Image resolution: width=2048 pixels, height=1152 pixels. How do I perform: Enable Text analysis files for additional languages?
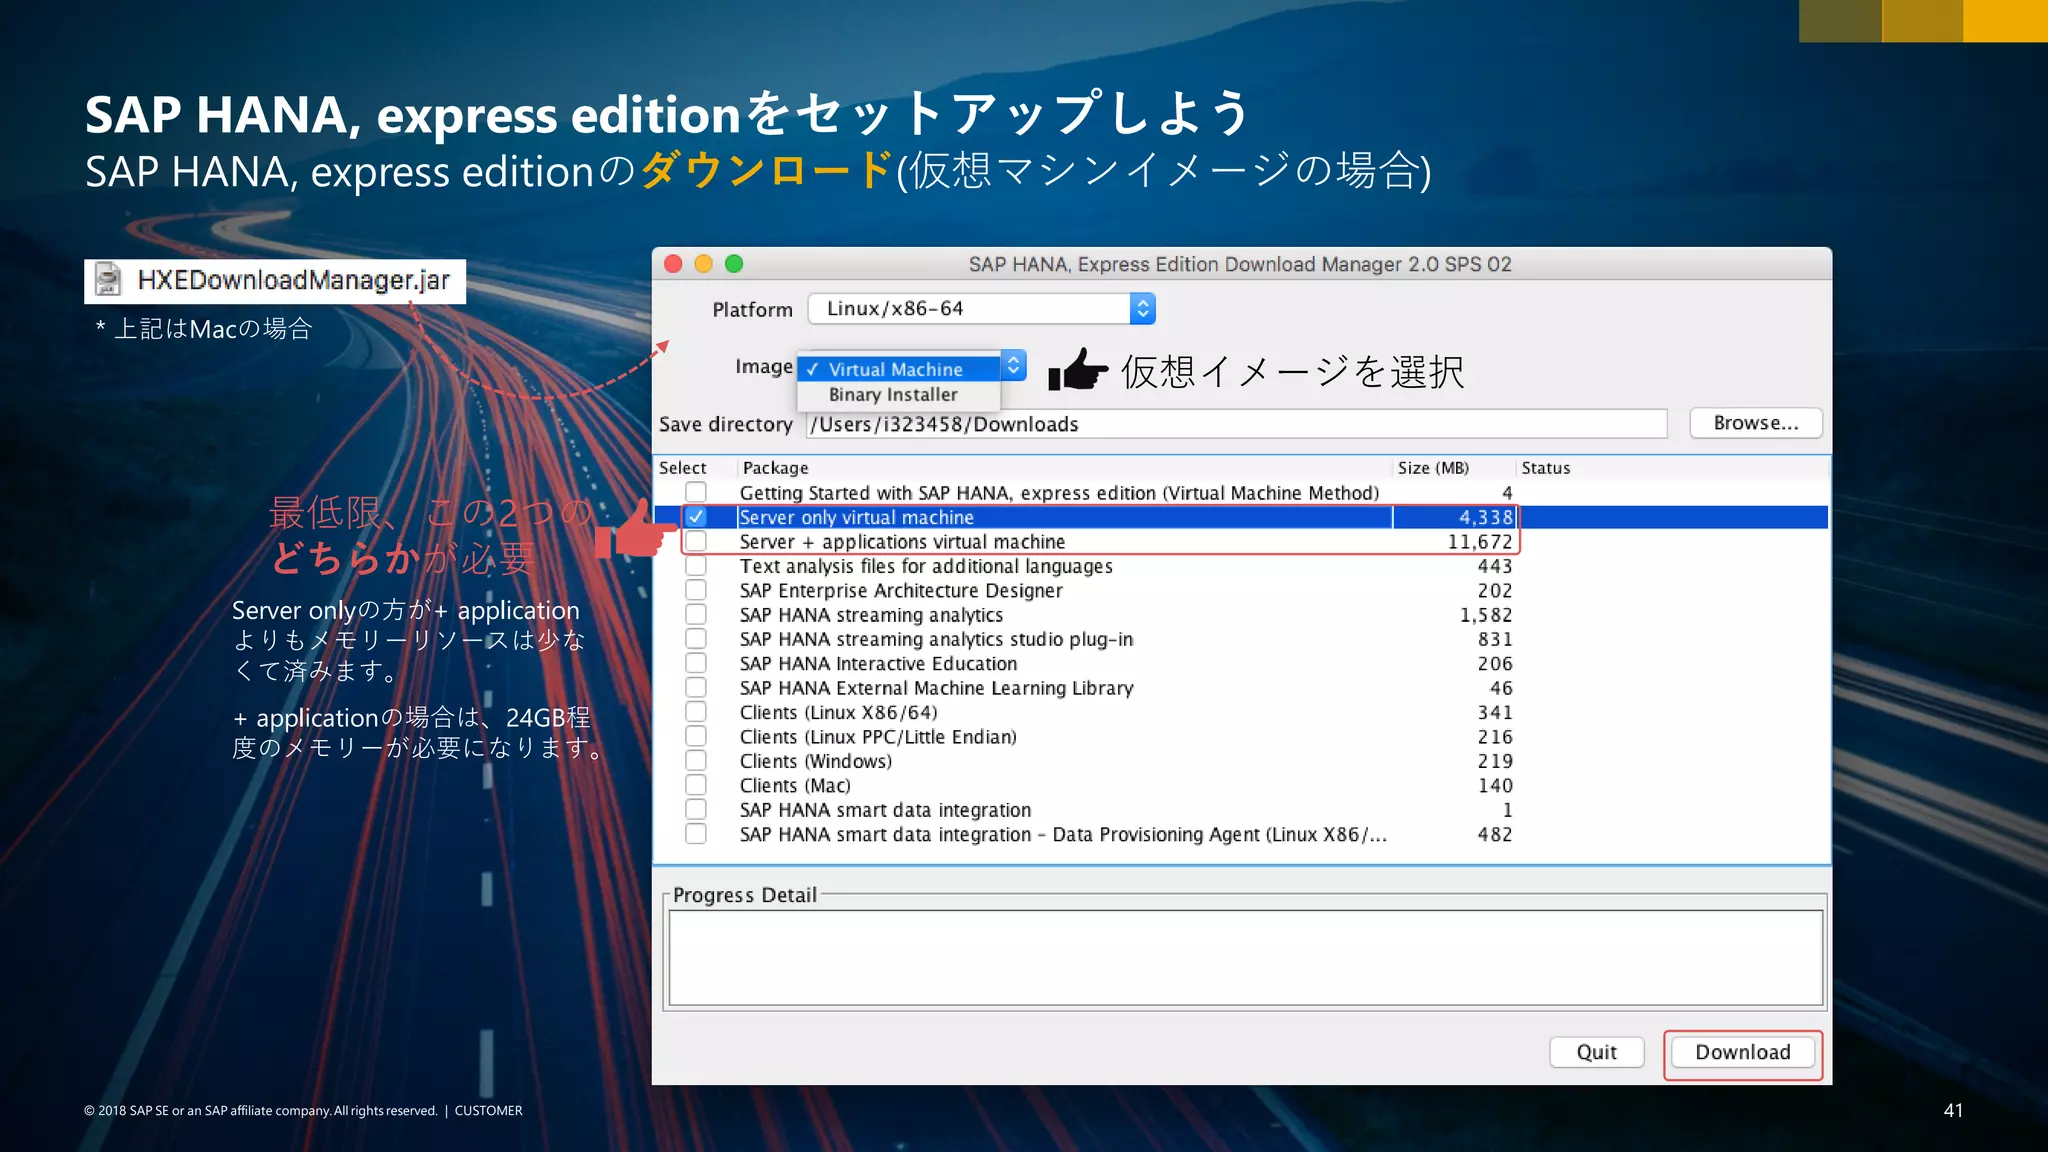click(x=696, y=566)
